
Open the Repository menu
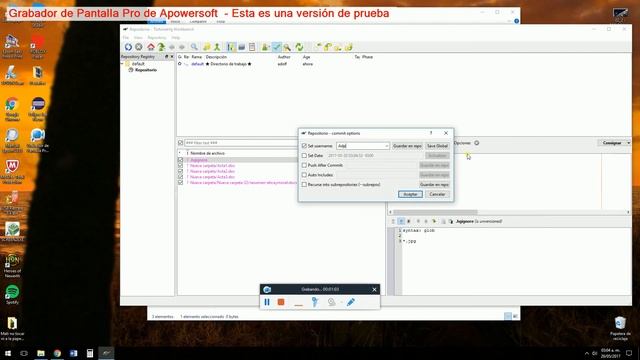click(157, 38)
